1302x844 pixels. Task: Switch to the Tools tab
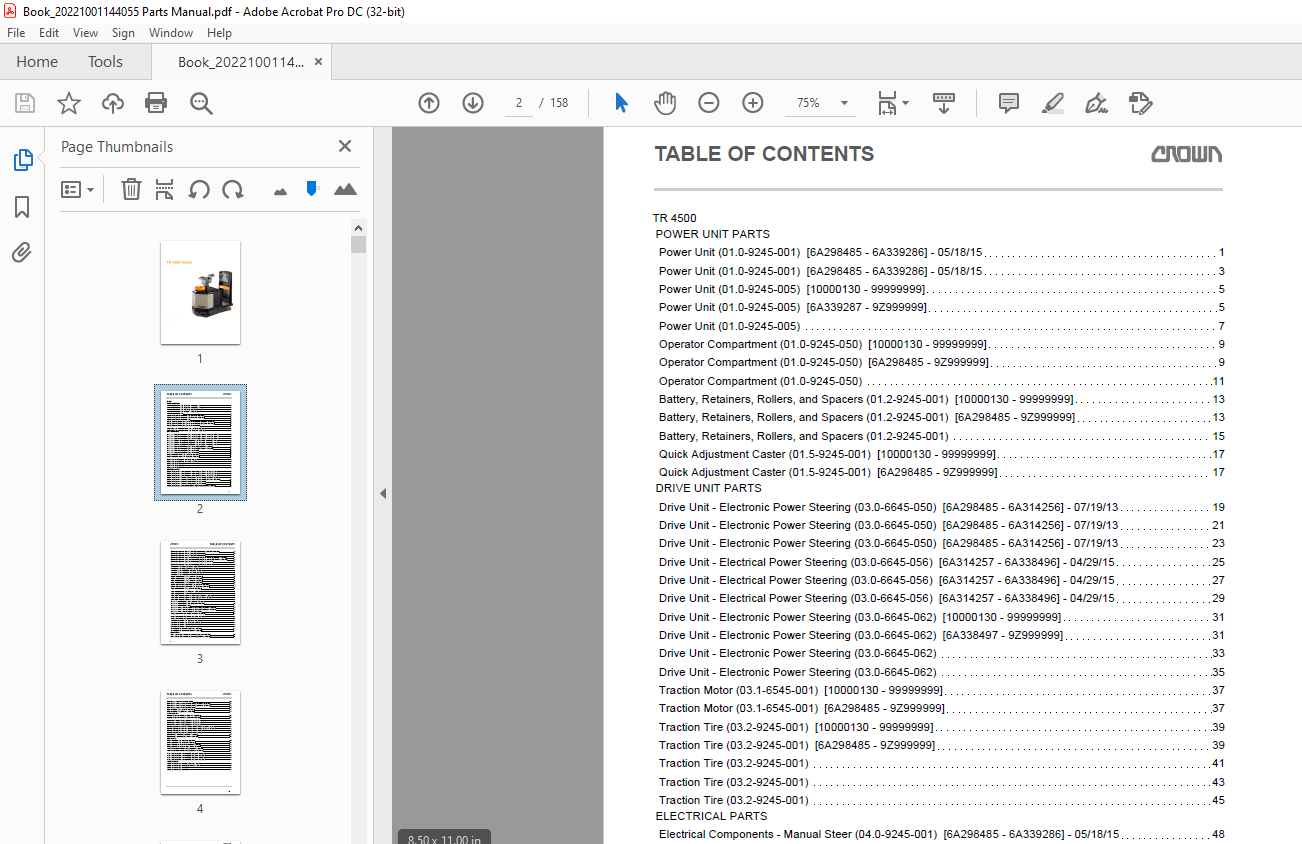point(105,62)
